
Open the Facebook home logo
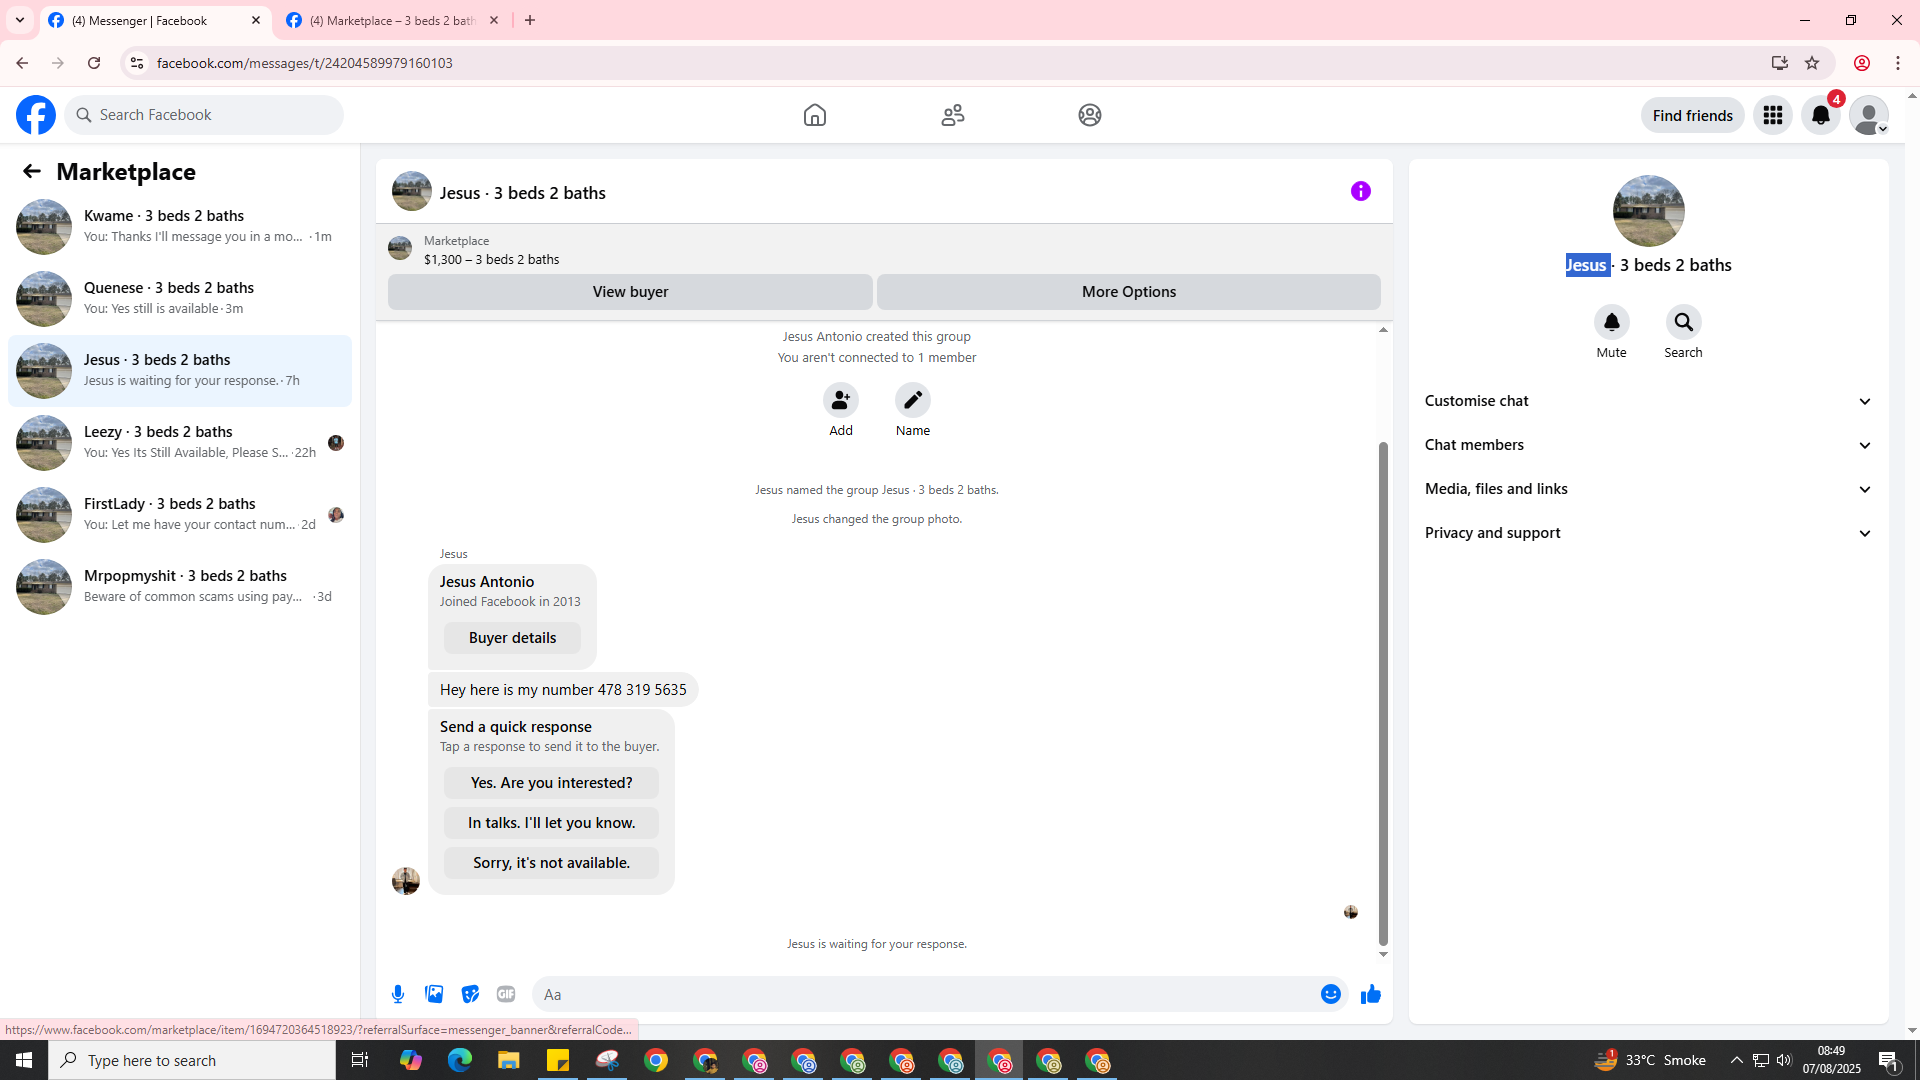pos(36,115)
